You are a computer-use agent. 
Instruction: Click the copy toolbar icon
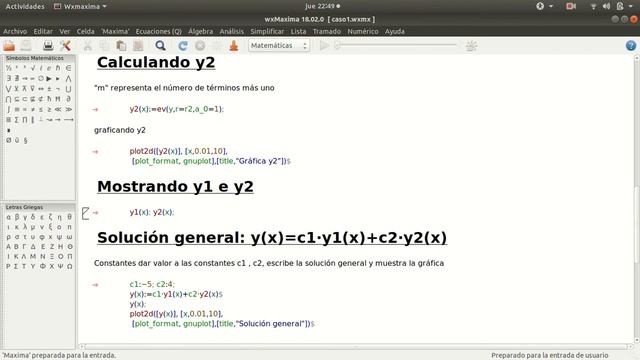(104, 46)
